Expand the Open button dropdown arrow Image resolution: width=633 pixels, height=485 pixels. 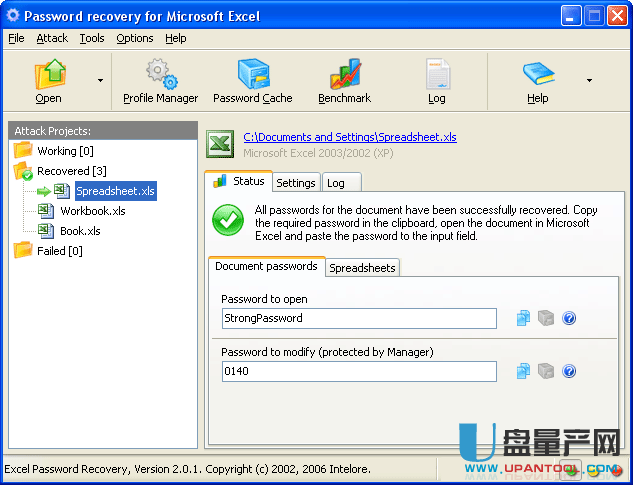click(x=101, y=80)
